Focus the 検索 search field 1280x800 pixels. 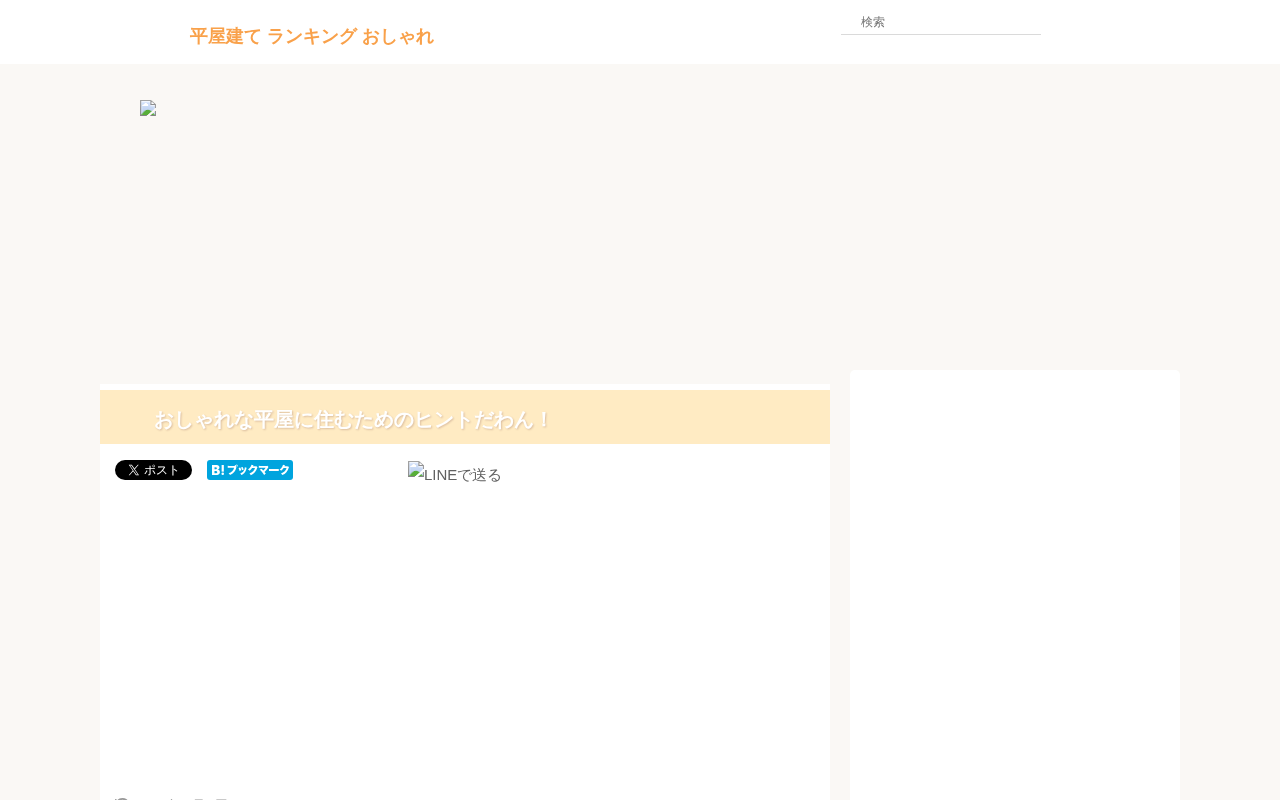pyautogui.click(x=941, y=22)
